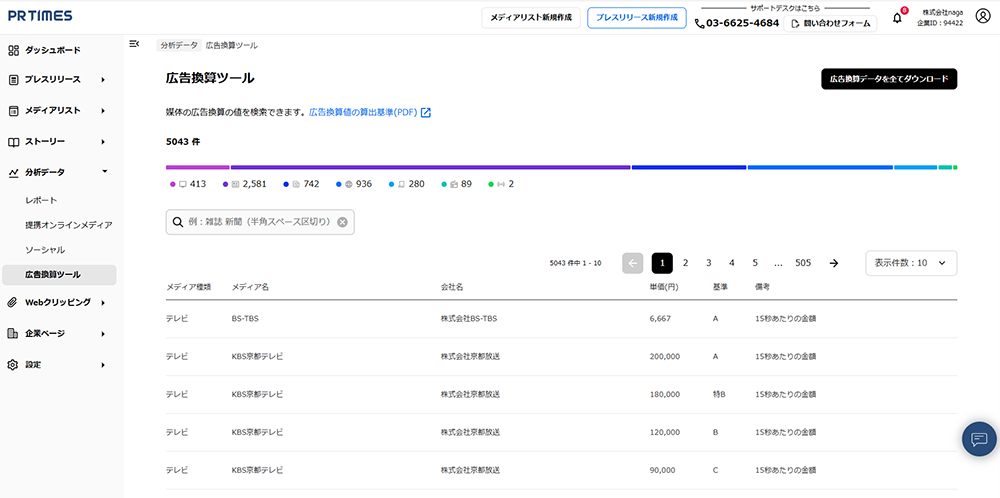Select the radio media icon showing 2
This screenshot has width=1000, height=498.
point(501,184)
